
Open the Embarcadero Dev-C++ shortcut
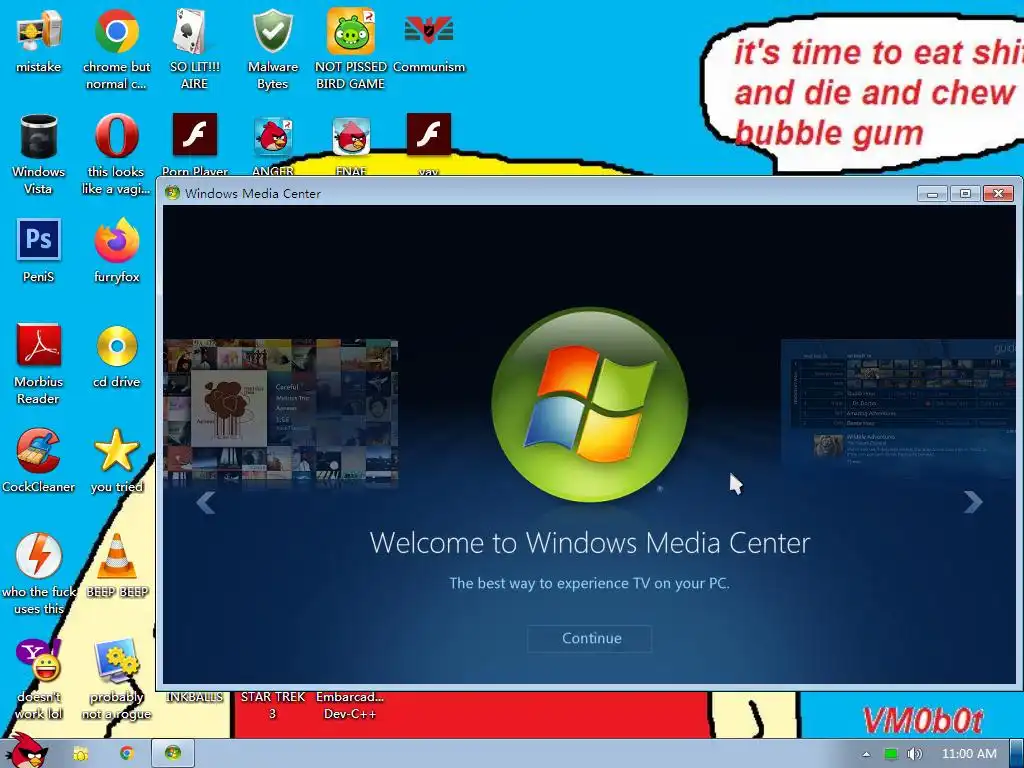click(350, 705)
